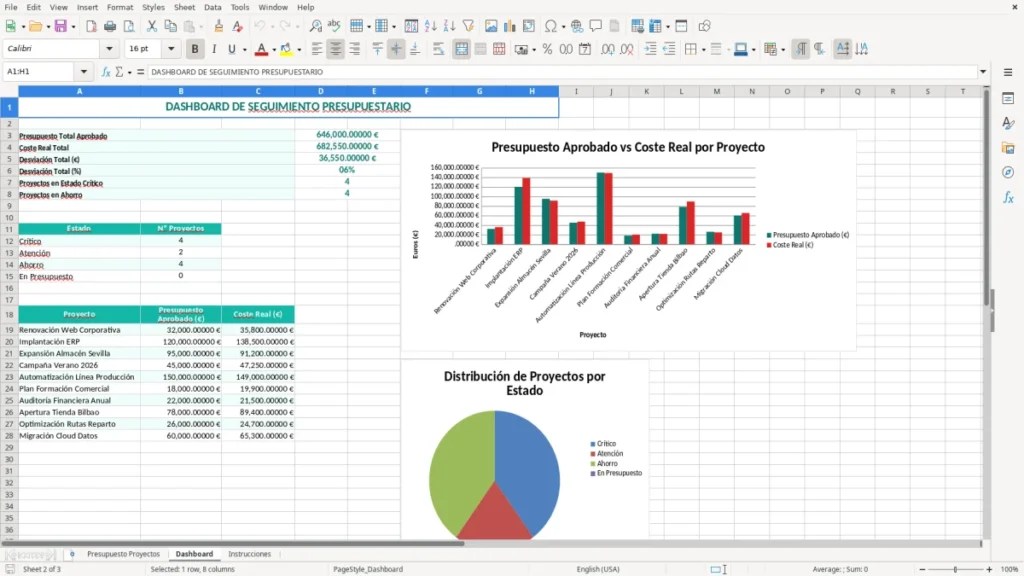Open the font color dropdown arrow
Image resolution: width=1024 pixels, height=576 pixels.
[274, 50]
